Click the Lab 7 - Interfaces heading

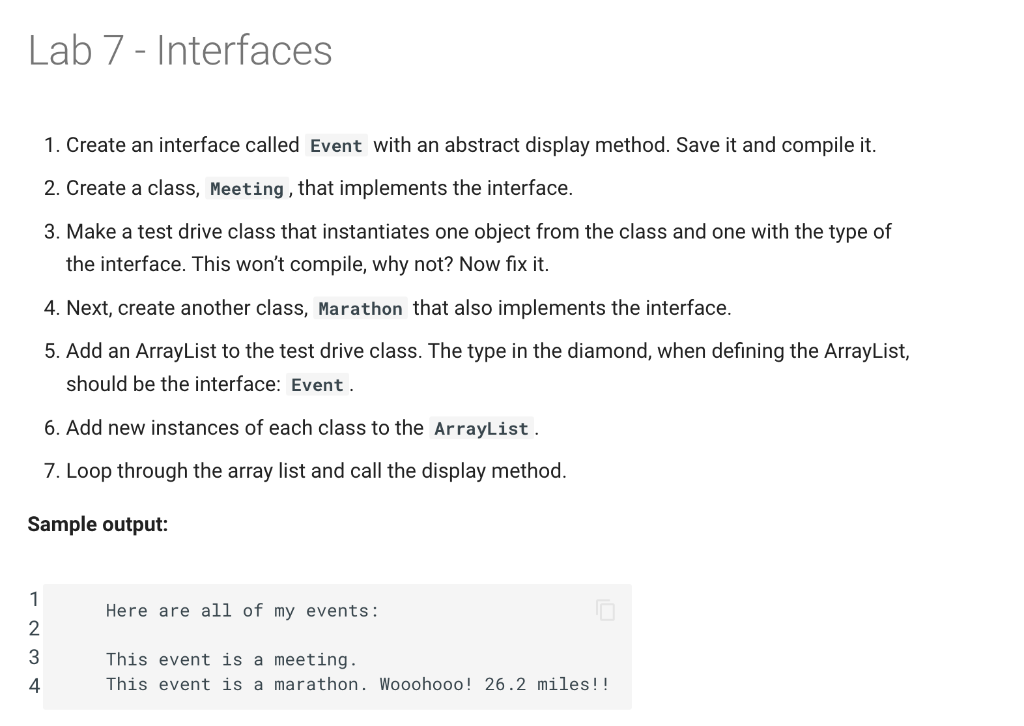180,50
